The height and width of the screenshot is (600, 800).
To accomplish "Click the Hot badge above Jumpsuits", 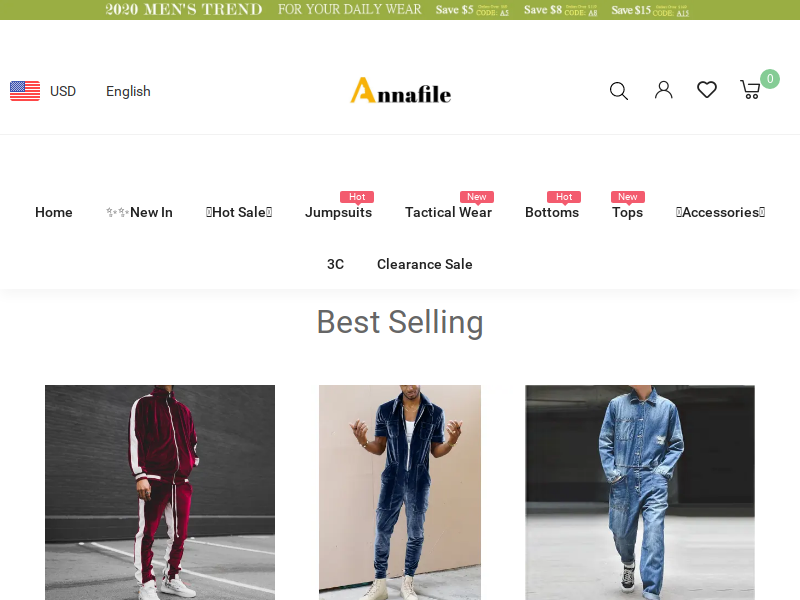I will pyautogui.click(x=357, y=197).
